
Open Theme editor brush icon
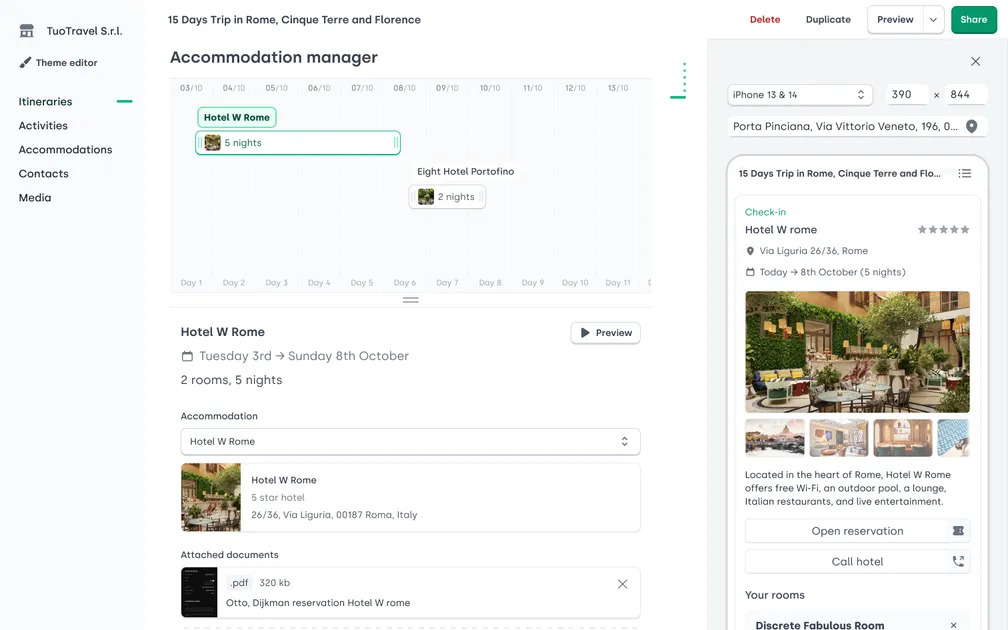pyautogui.click(x=25, y=63)
